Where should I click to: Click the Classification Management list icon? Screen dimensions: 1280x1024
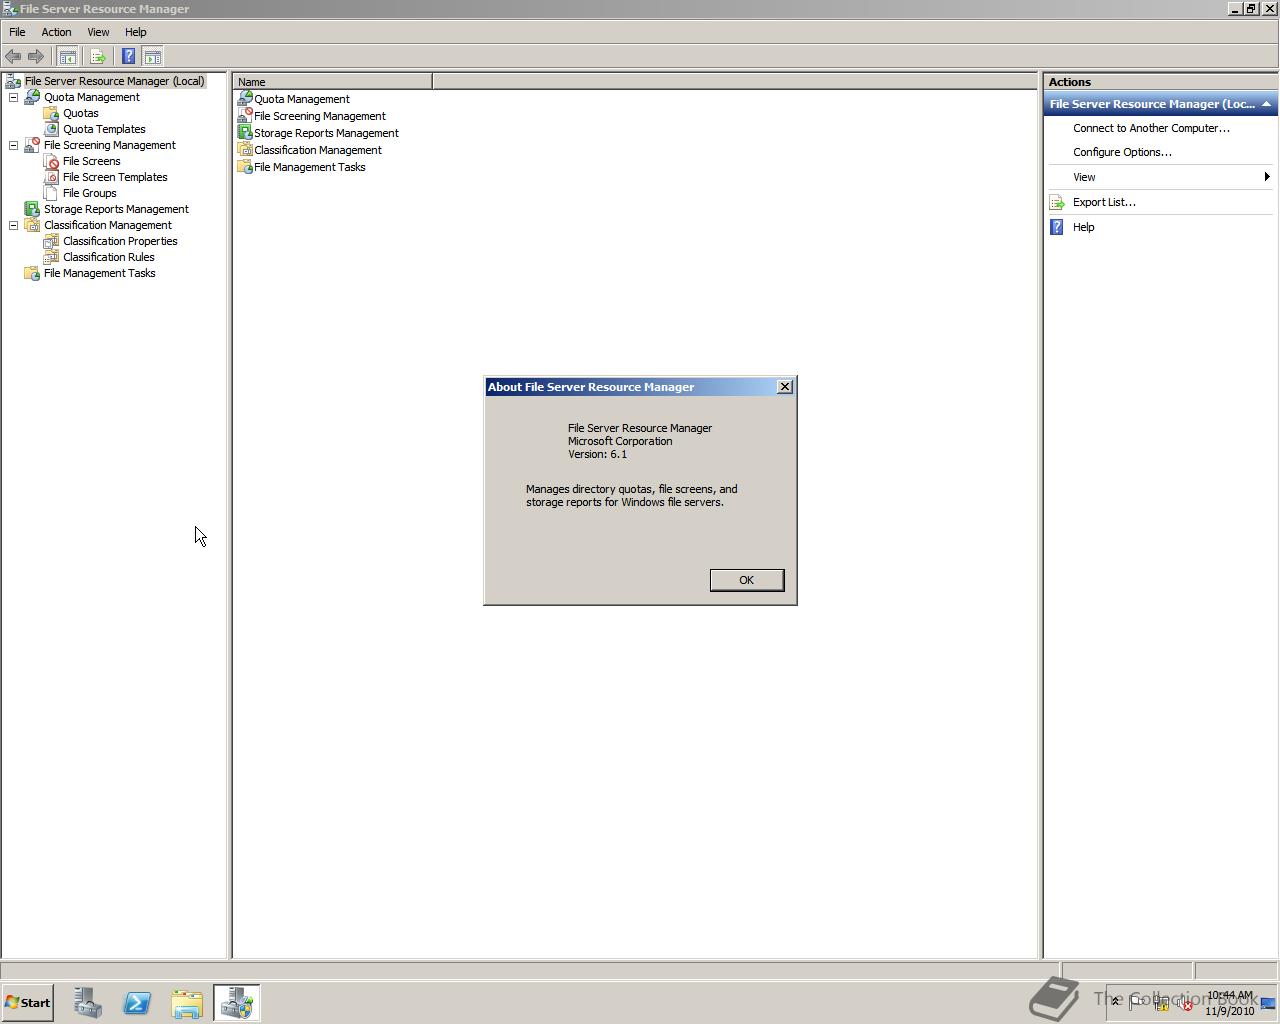coord(244,150)
